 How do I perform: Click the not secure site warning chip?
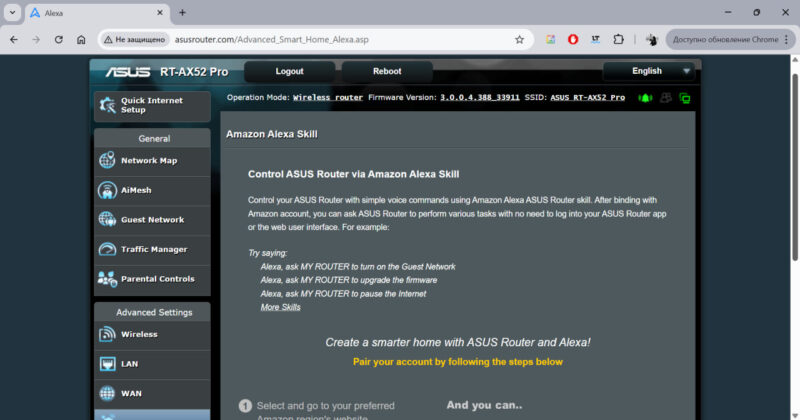135,39
